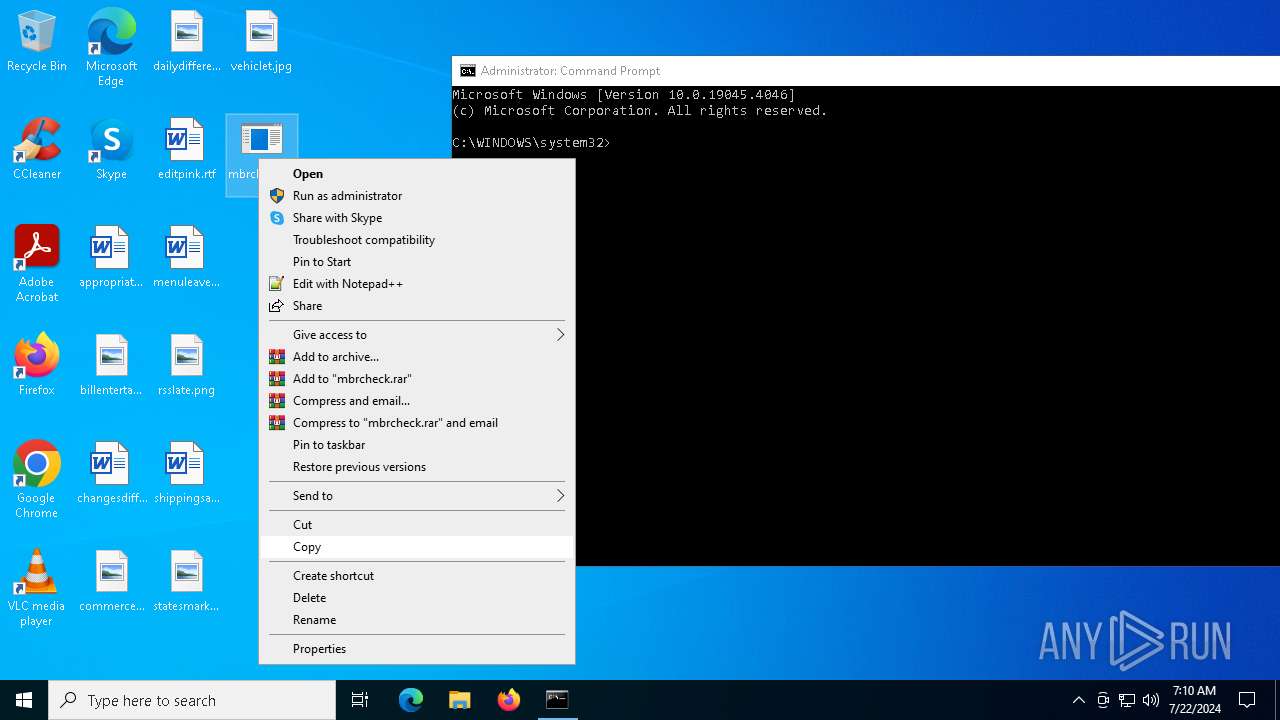This screenshot has width=1280, height=720.
Task: Select the billenterta... image file
Action: point(111,366)
